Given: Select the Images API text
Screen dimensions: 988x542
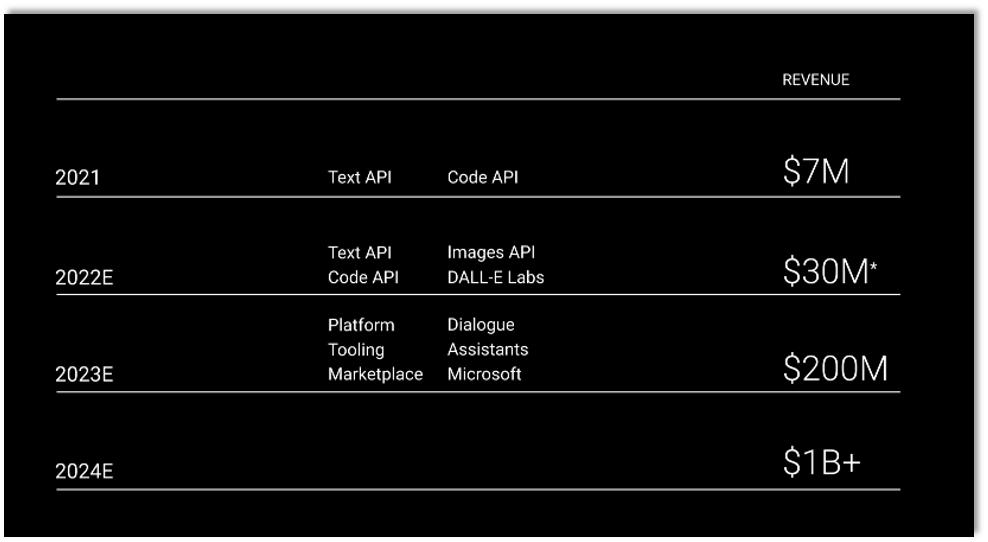Looking at the screenshot, I should tap(491, 253).
